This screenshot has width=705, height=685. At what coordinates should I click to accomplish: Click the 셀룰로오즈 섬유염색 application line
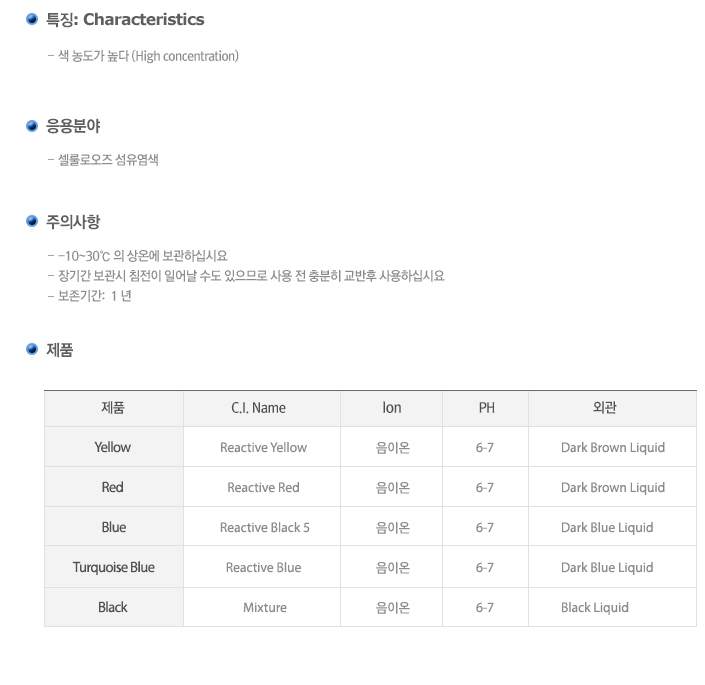point(103,160)
